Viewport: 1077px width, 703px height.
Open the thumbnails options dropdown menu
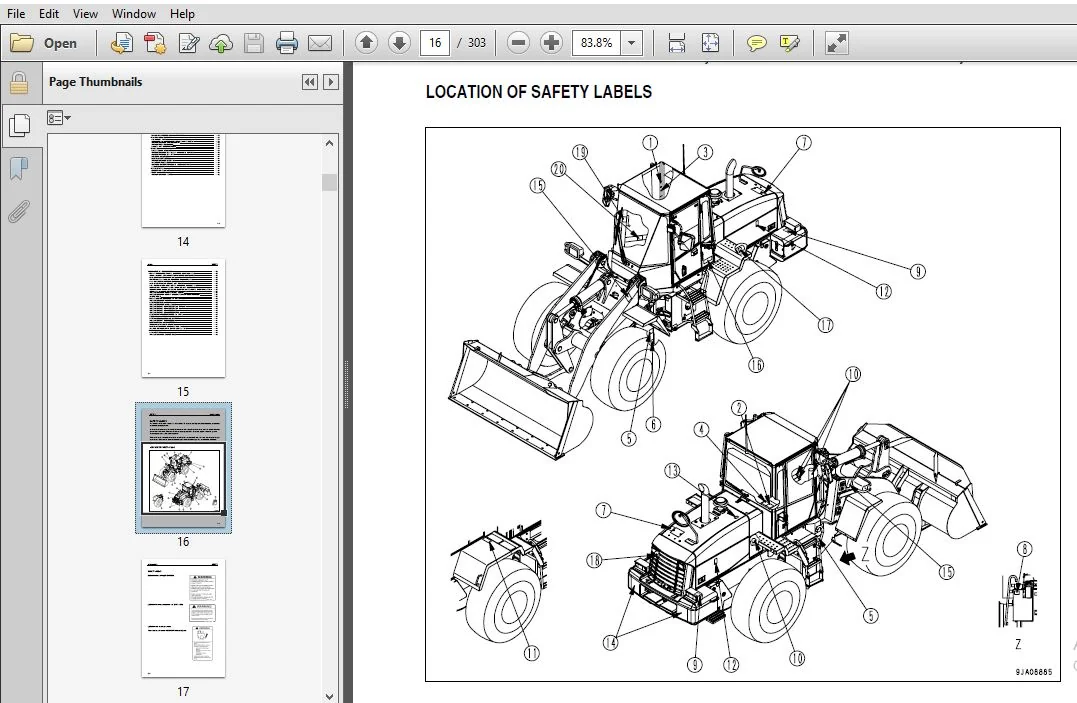click(x=59, y=118)
